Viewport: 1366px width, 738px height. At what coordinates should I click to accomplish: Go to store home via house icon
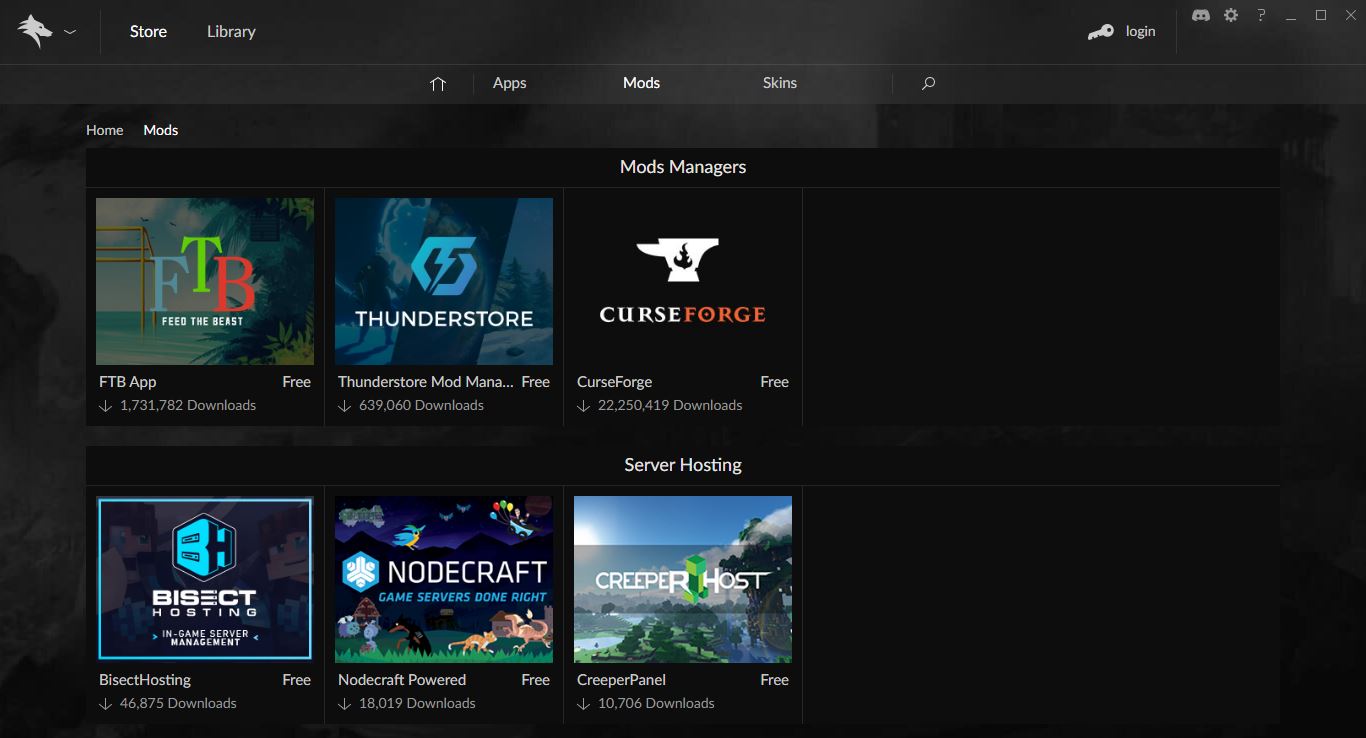[x=437, y=84]
